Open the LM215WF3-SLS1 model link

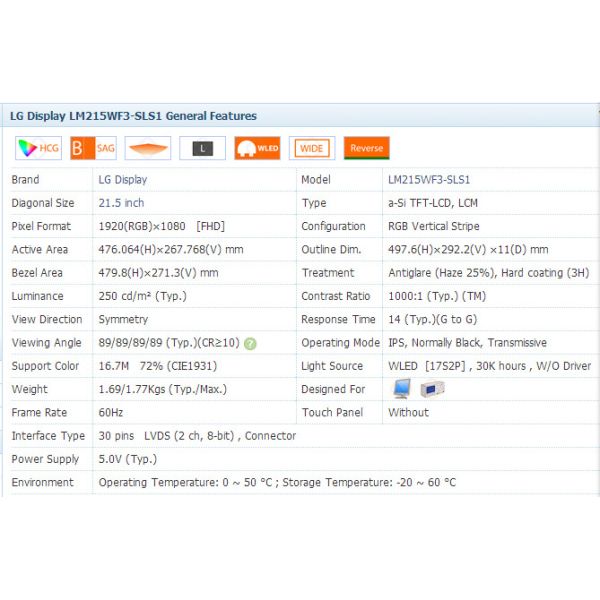[429, 180]
